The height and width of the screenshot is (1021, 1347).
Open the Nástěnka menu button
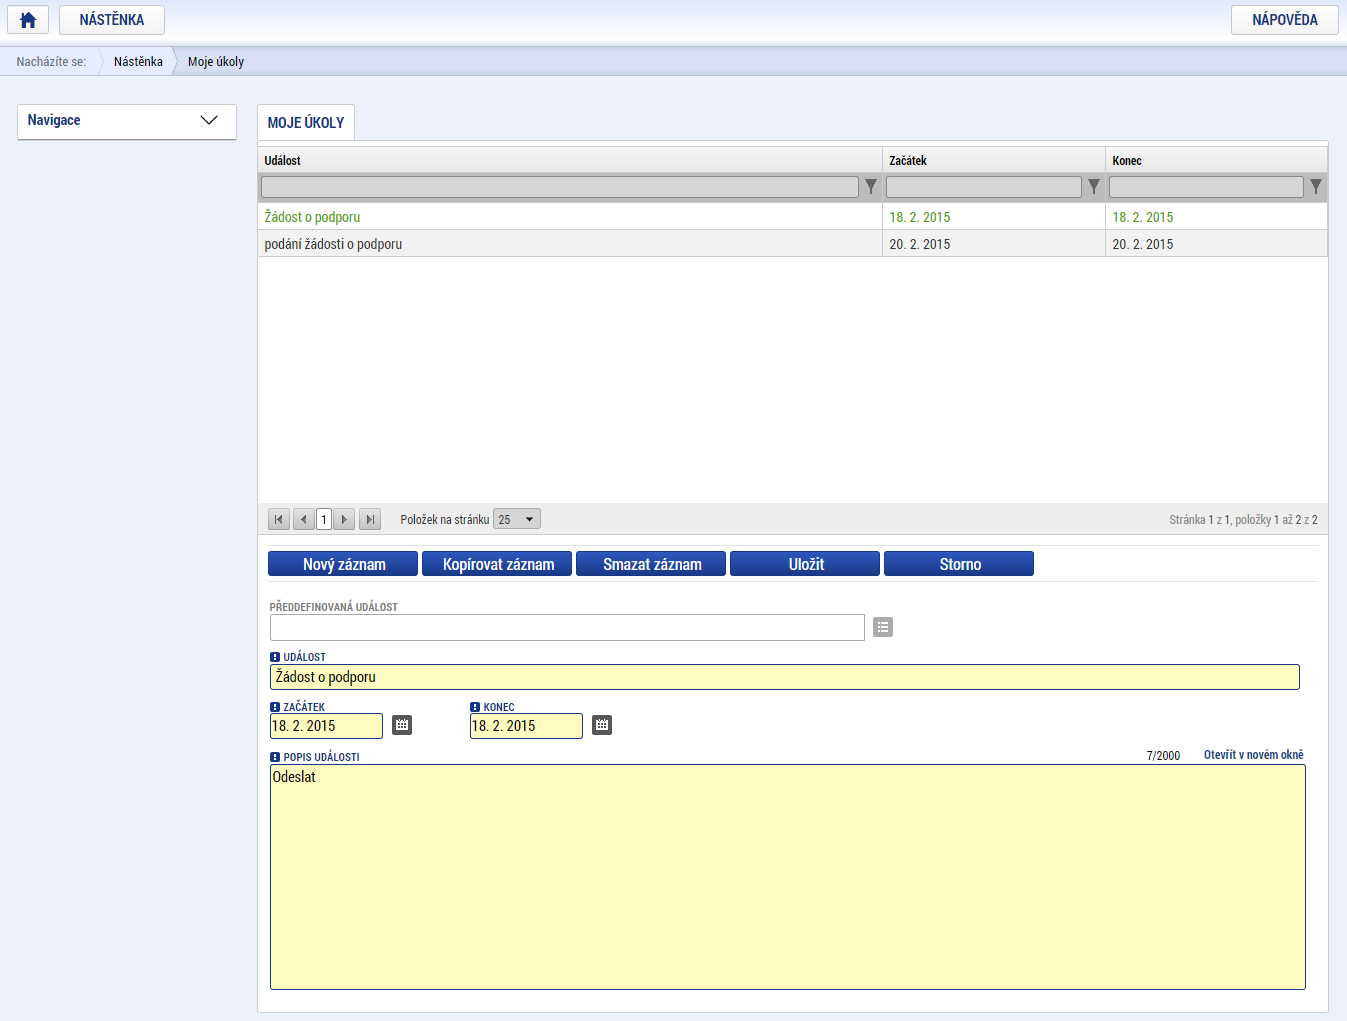pos(112,20)
